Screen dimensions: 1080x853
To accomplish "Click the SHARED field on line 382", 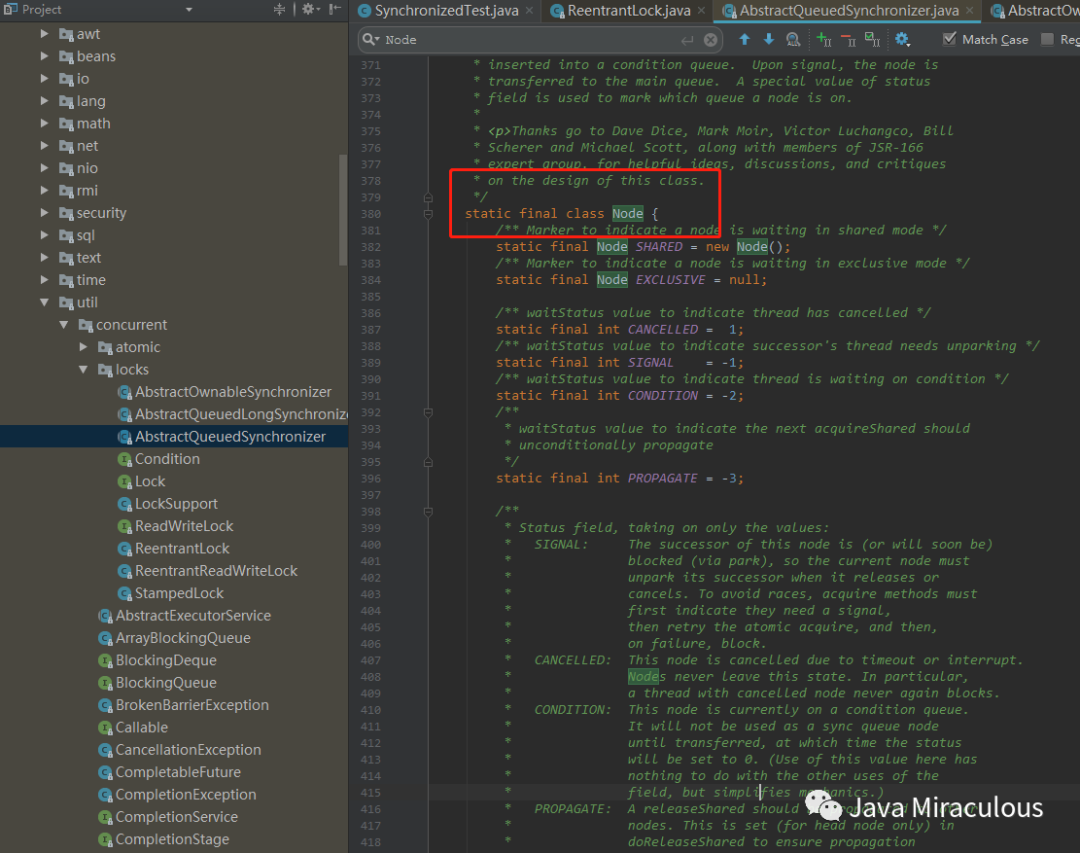I will pyautogui.click(x=659, y=247).
